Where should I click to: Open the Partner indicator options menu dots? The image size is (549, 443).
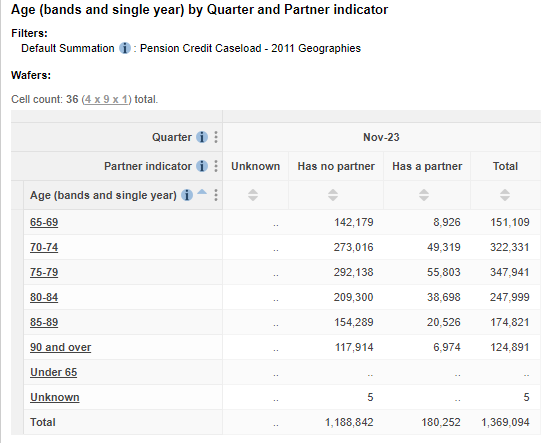point(216,166)
